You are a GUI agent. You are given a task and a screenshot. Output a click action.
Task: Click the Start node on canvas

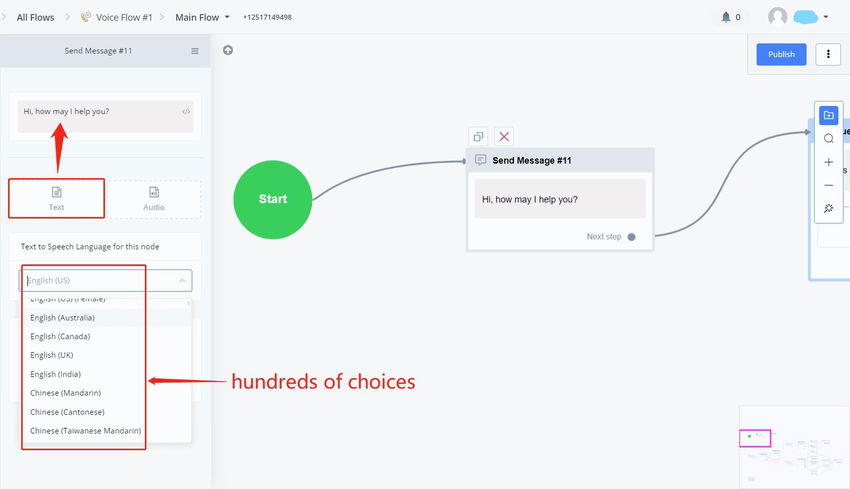click(x=273, y=199)
